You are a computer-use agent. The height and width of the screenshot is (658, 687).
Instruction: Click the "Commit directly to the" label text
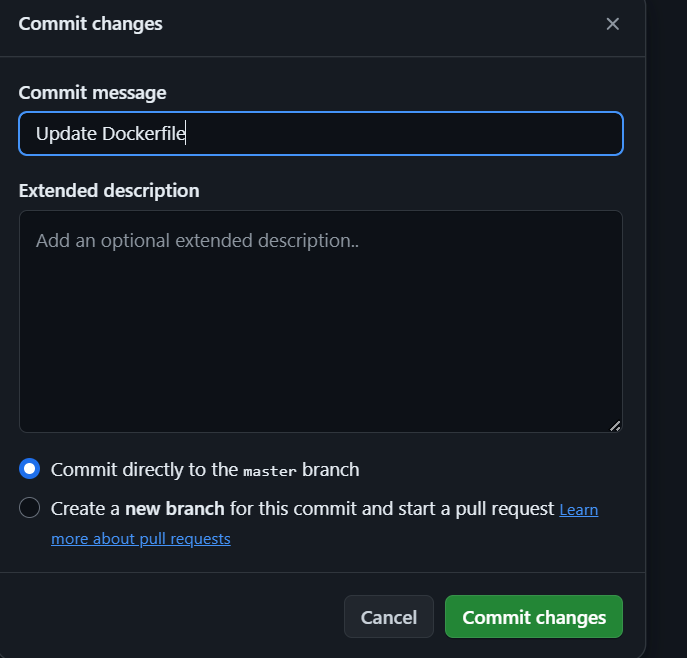[144, 469]
